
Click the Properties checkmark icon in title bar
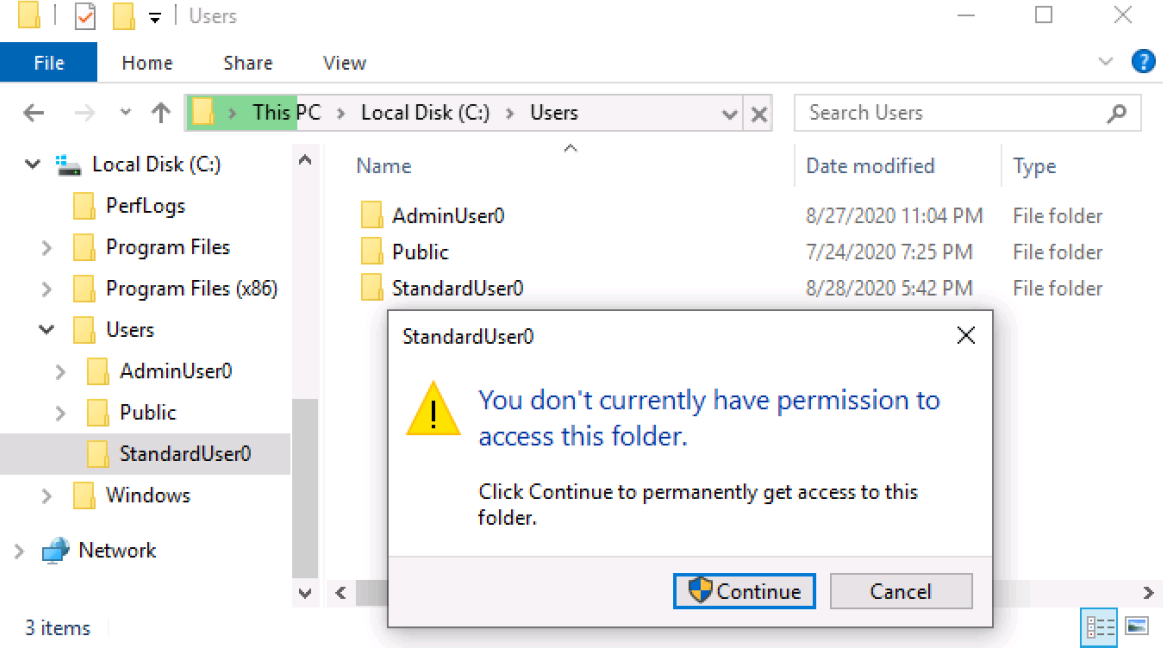85,16
